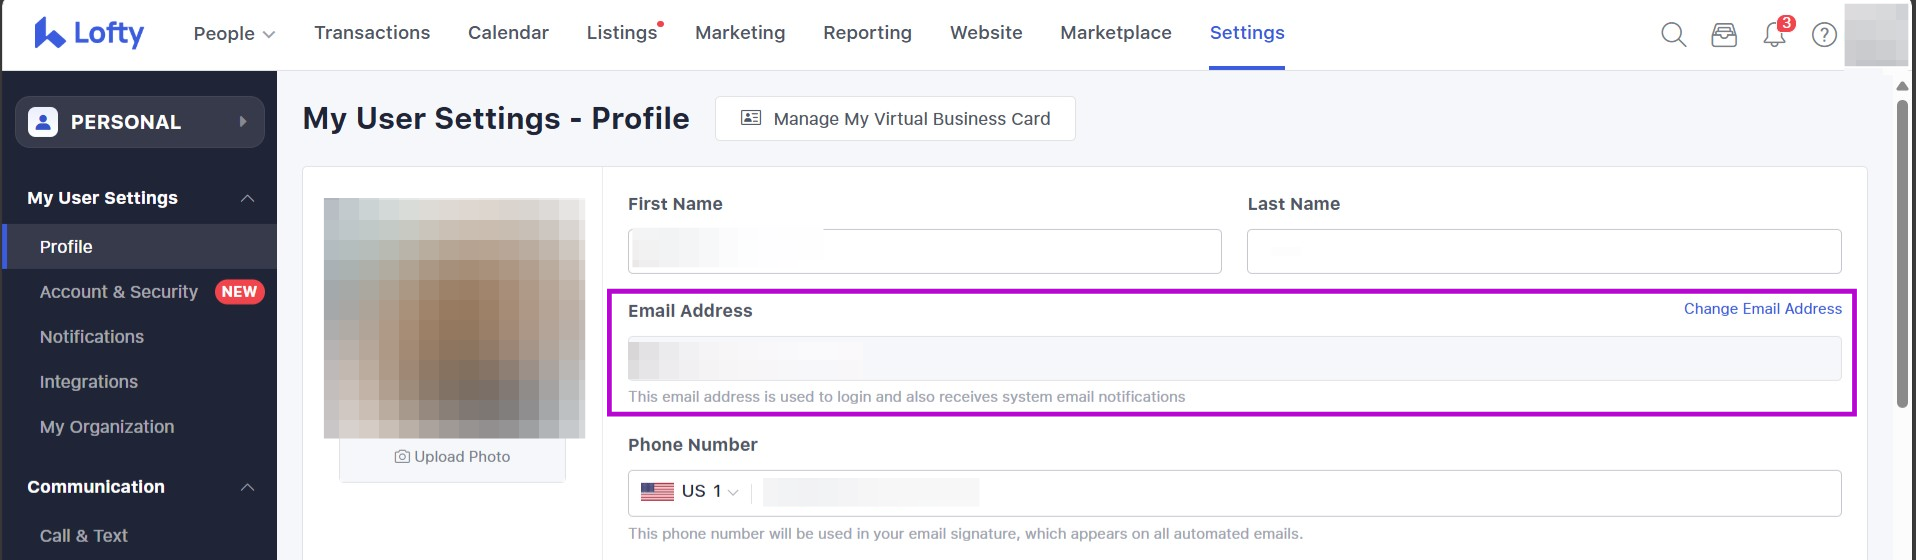1916x560 pixels.
Task: Click Manage My Virtual Business Card
Action: pyautogui.click(x=895, y=119)
